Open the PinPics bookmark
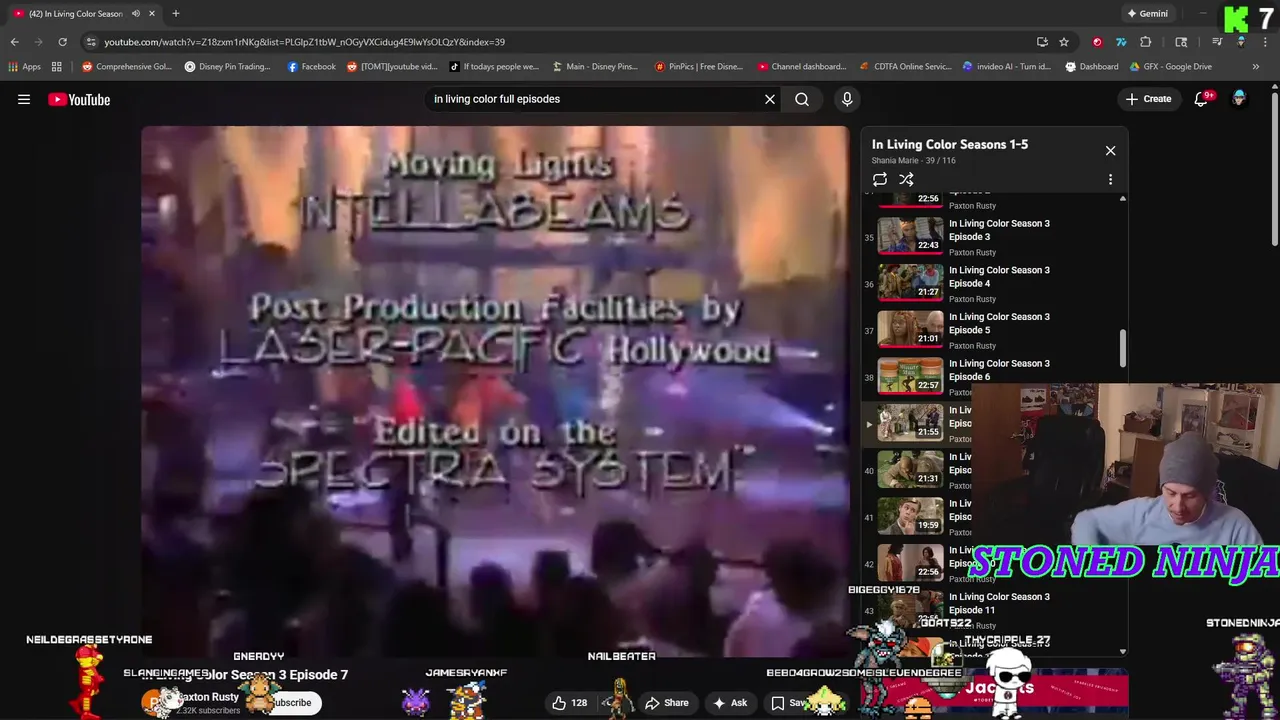 click(x=699, y=67)
